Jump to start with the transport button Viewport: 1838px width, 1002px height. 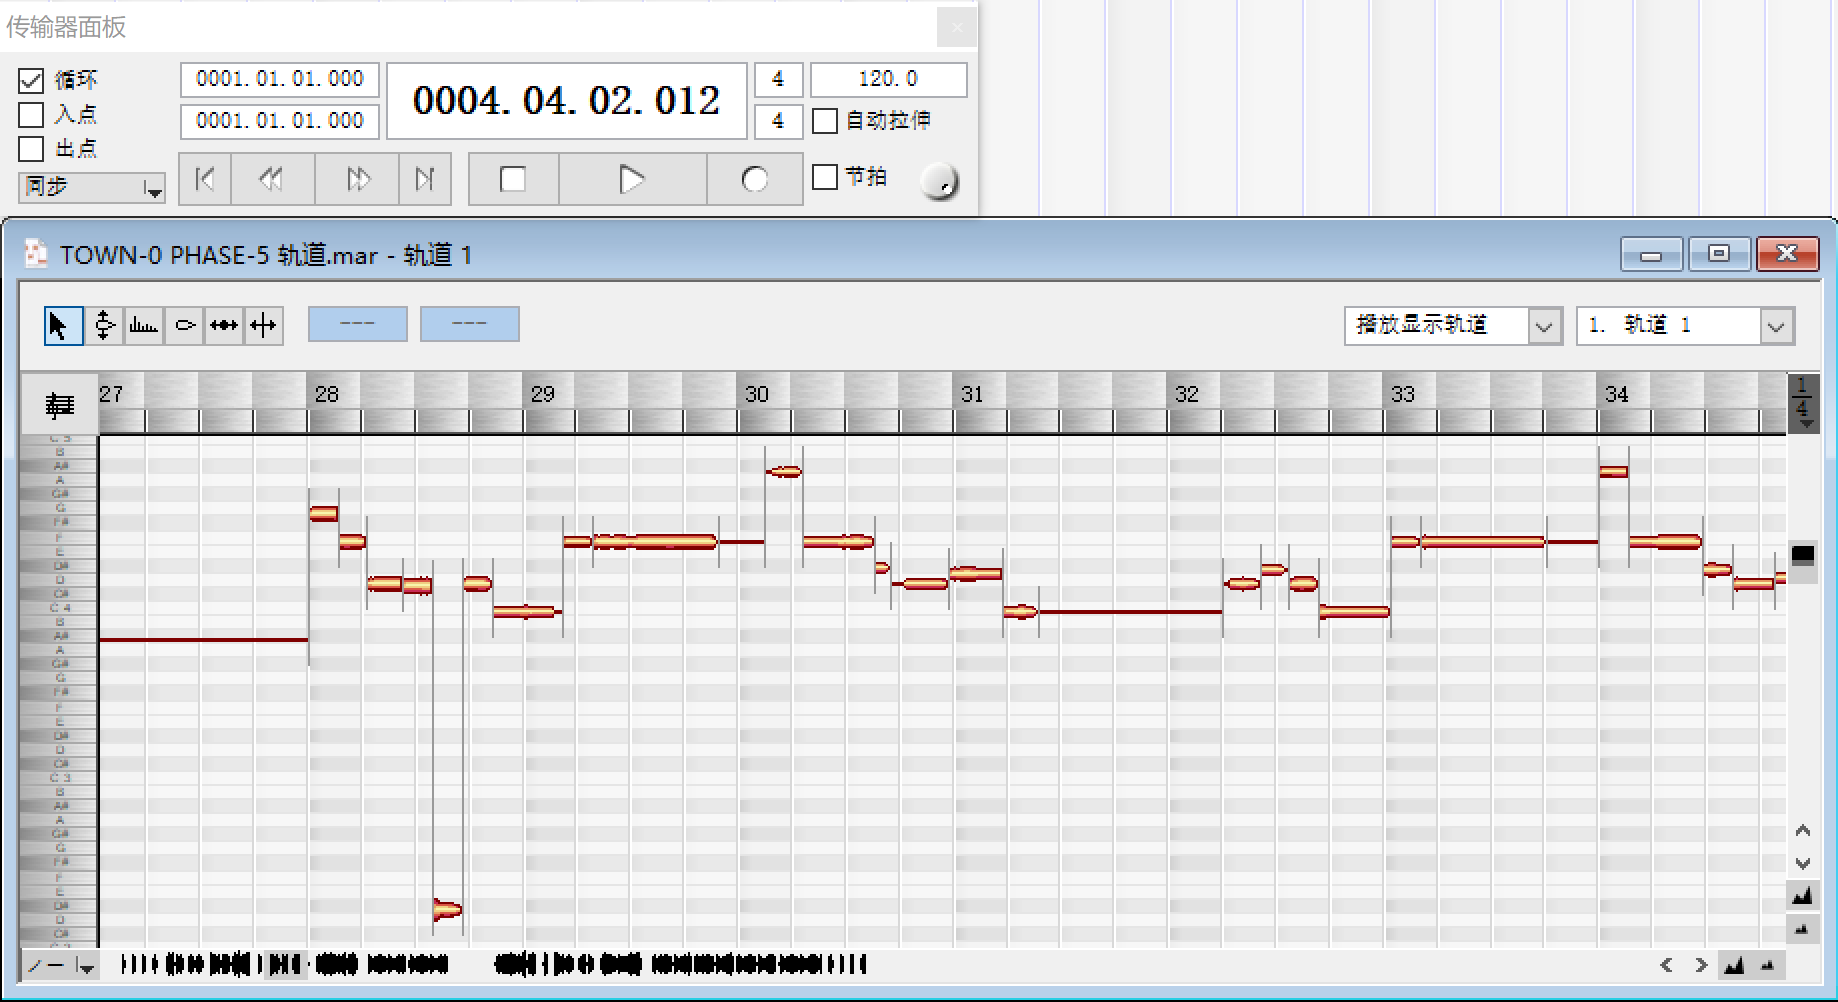[x=205, y=179]
